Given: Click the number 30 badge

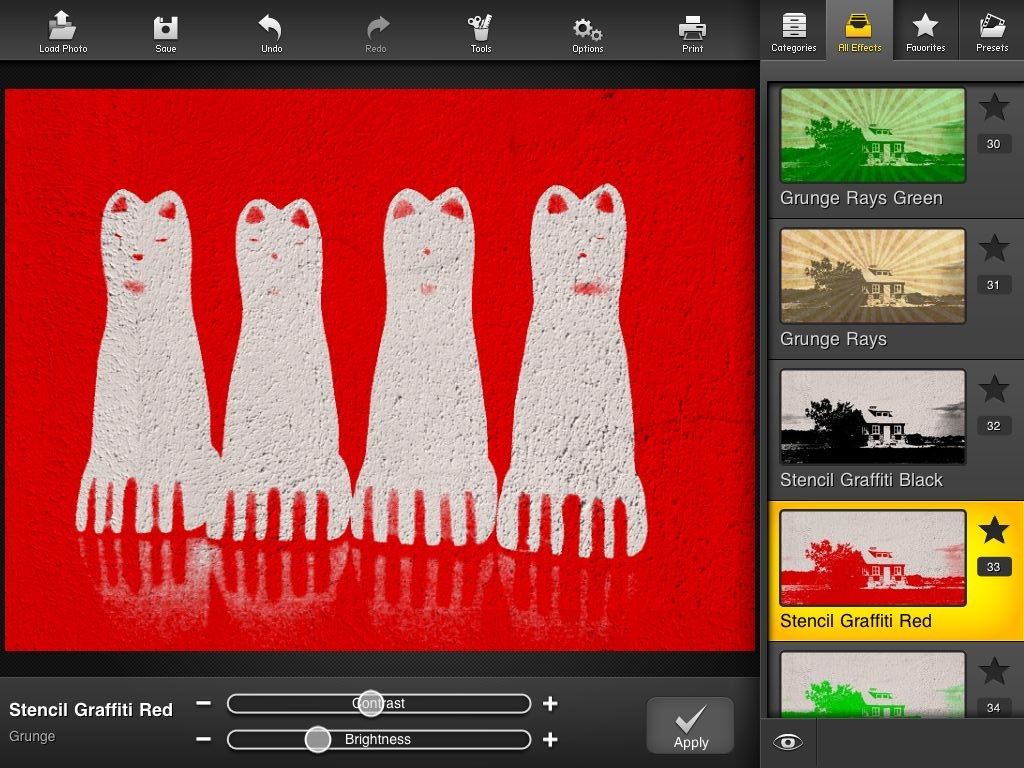Looking at the screenshot, I should pyautogui.click(x=993, y=144).
